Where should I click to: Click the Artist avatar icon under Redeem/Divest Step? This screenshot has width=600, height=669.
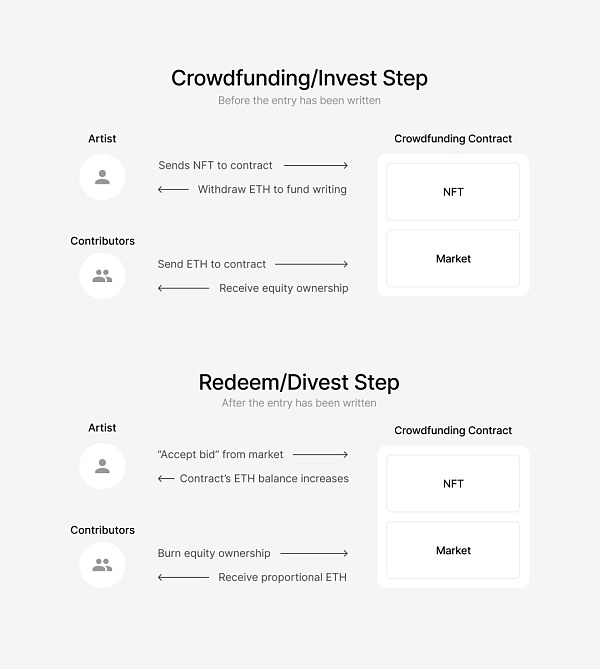click(102, 466)
